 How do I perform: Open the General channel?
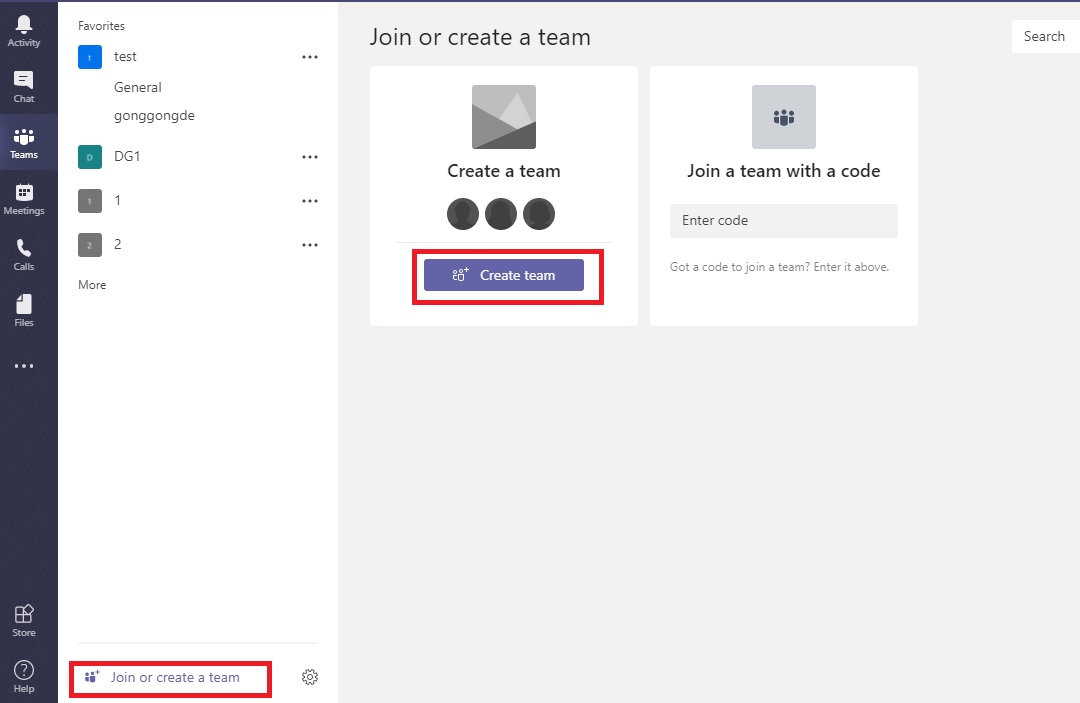138,87
